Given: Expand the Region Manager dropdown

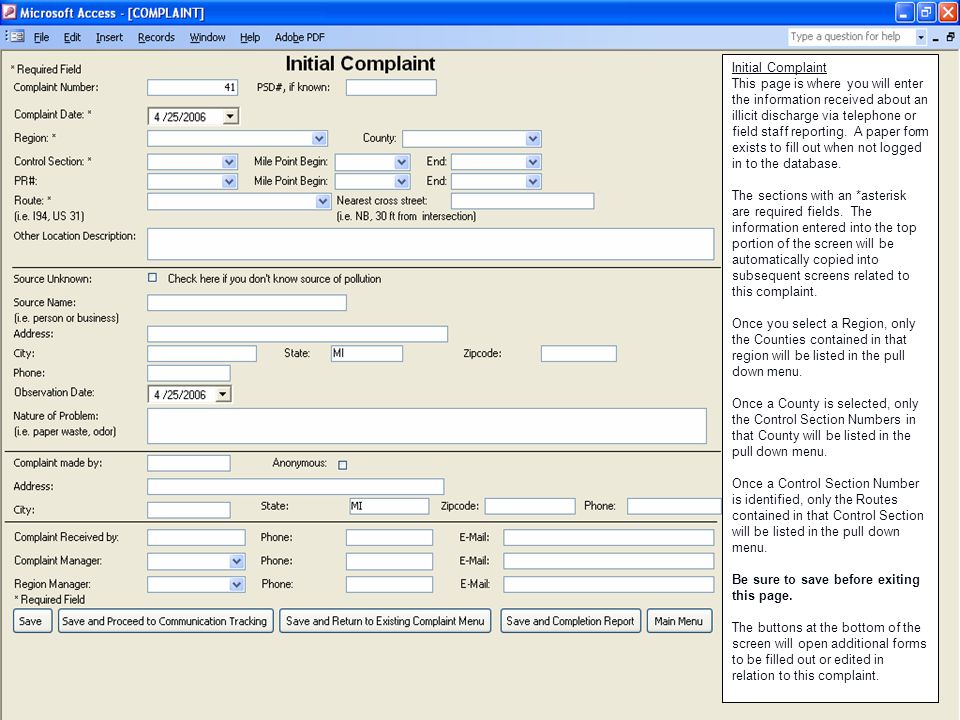Looking at the screenshot, I should coord(237,584).
